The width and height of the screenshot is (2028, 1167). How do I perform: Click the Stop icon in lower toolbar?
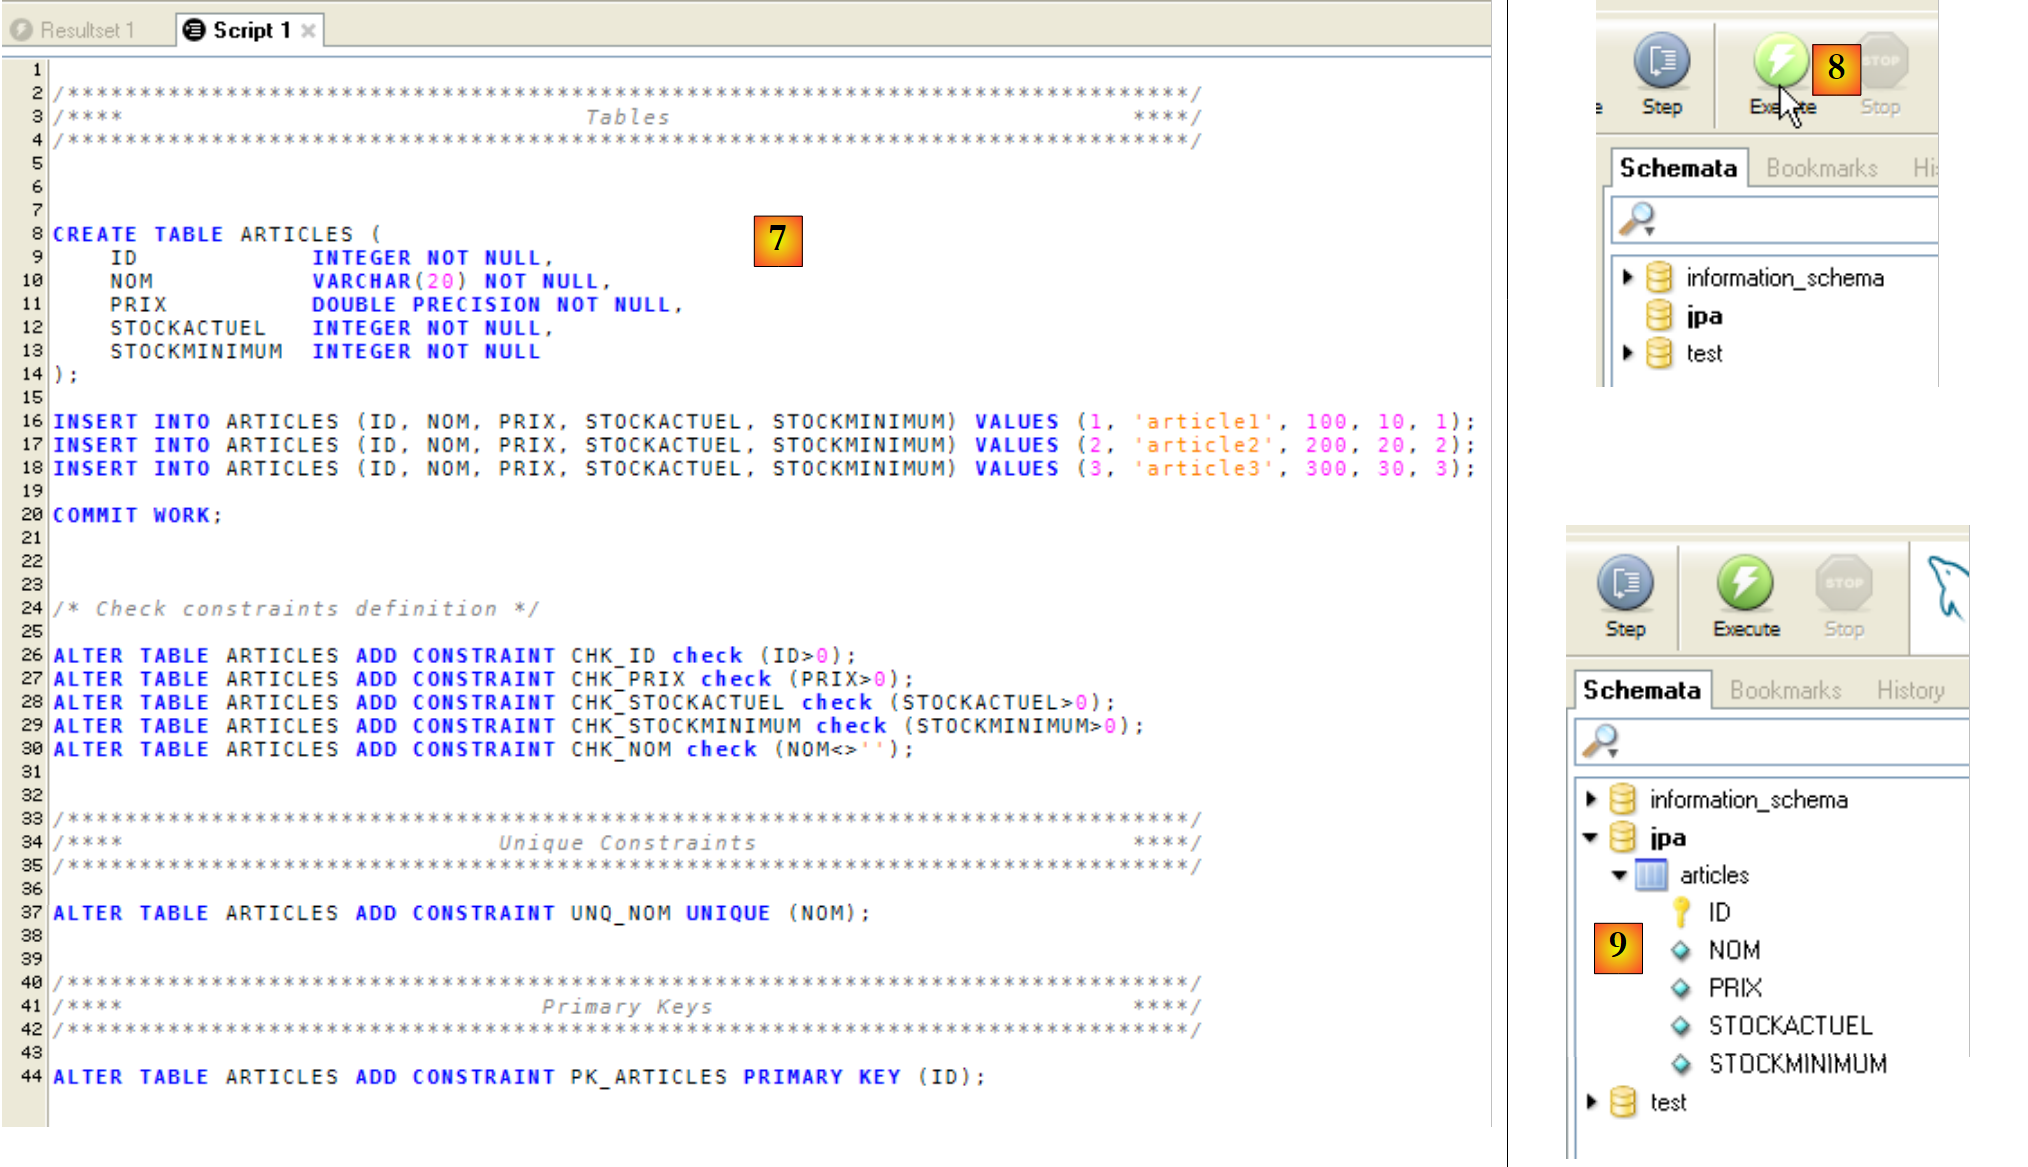1843,583
